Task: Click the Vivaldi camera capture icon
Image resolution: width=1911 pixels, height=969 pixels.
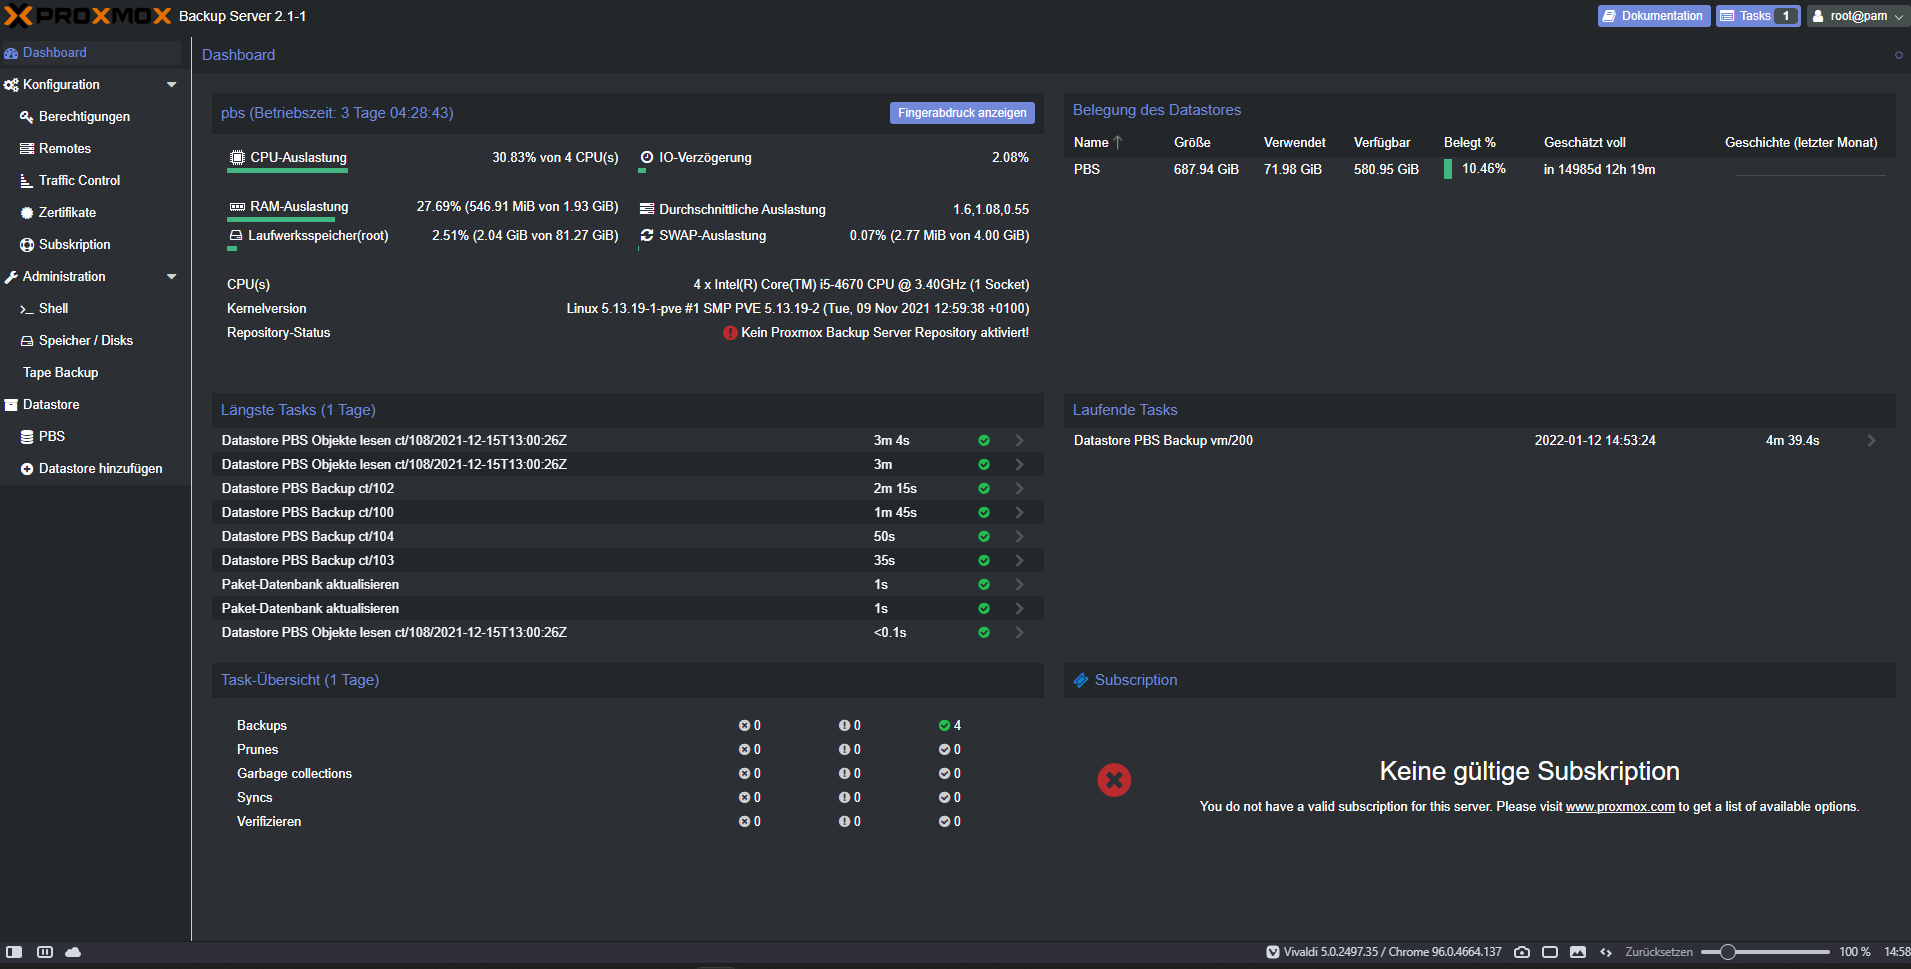Action: point(1522,952)
